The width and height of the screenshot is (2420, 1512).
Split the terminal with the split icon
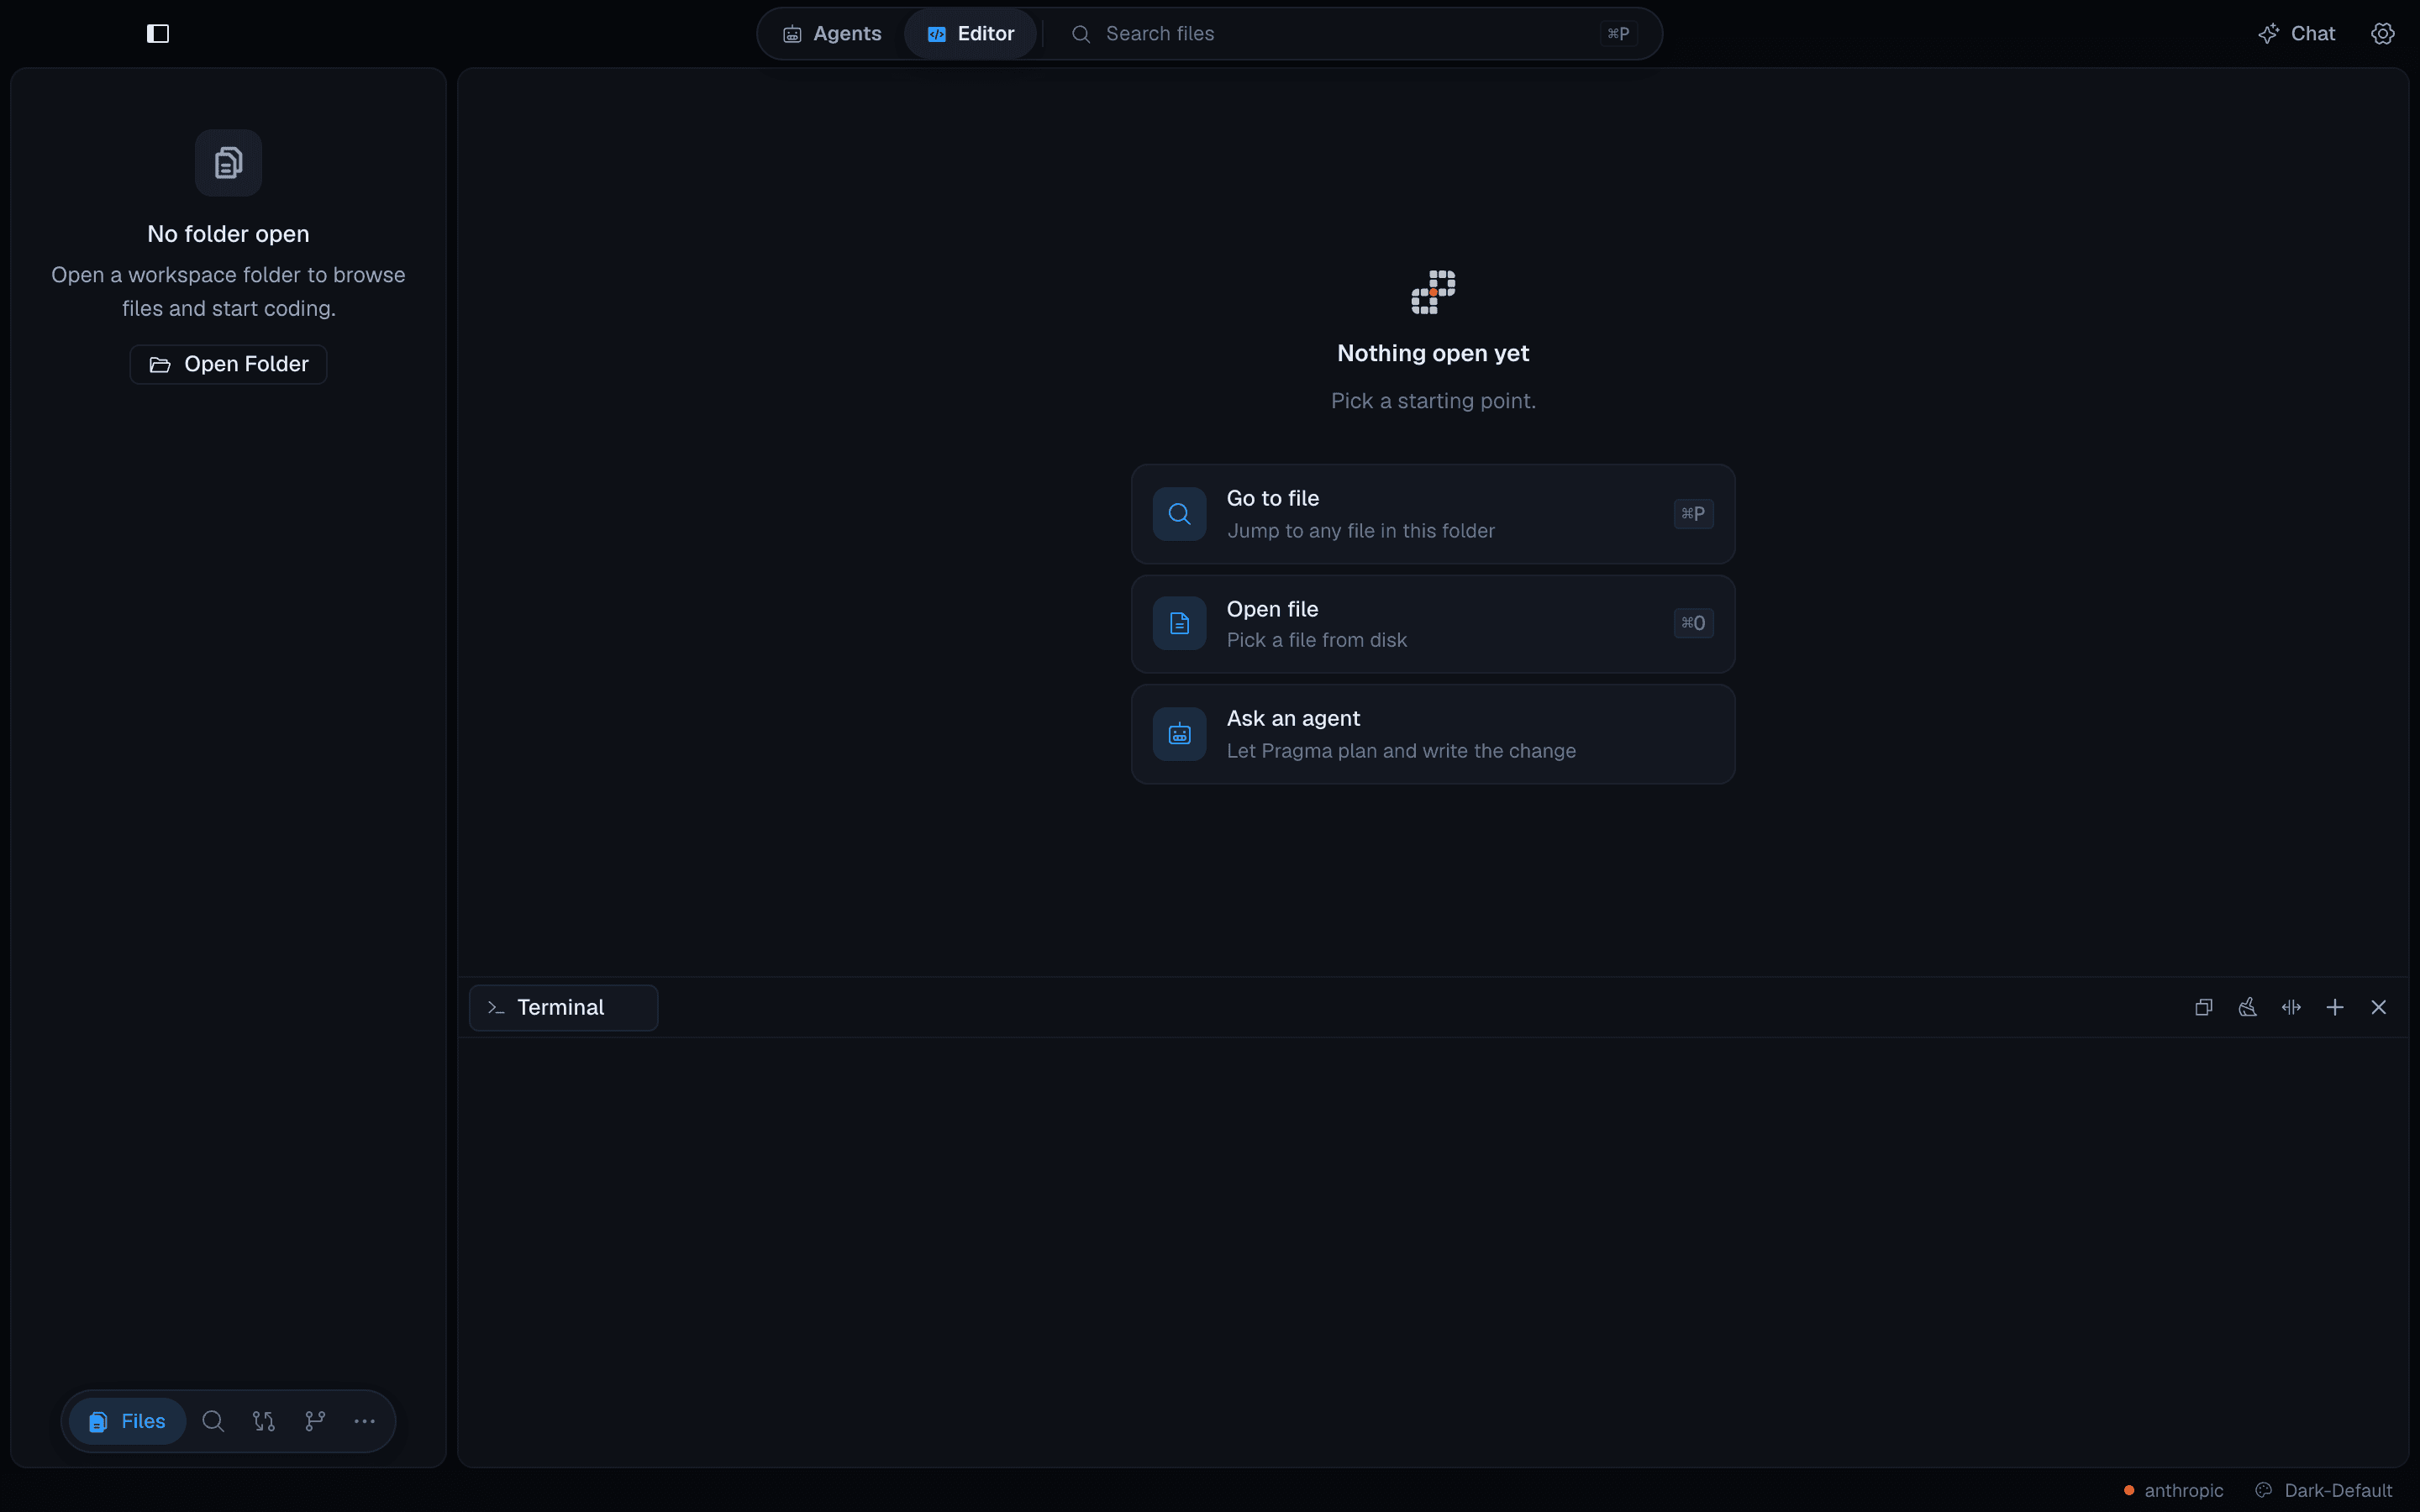point(2291,1008)
